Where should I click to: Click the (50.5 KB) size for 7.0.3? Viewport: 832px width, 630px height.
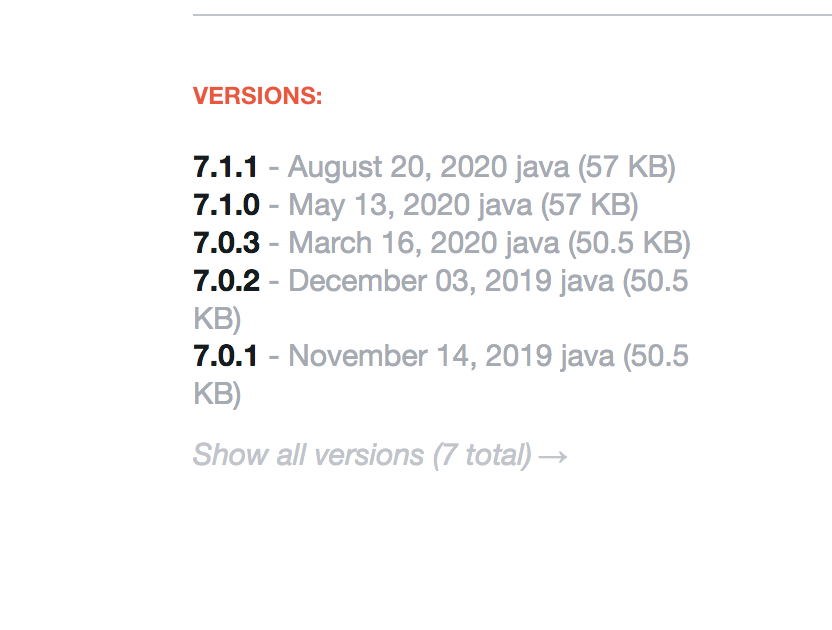tap(629, 244)
